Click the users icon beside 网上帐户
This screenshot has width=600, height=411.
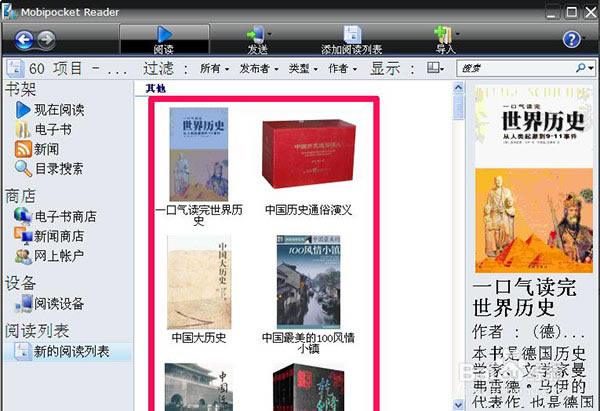point(23,256)
